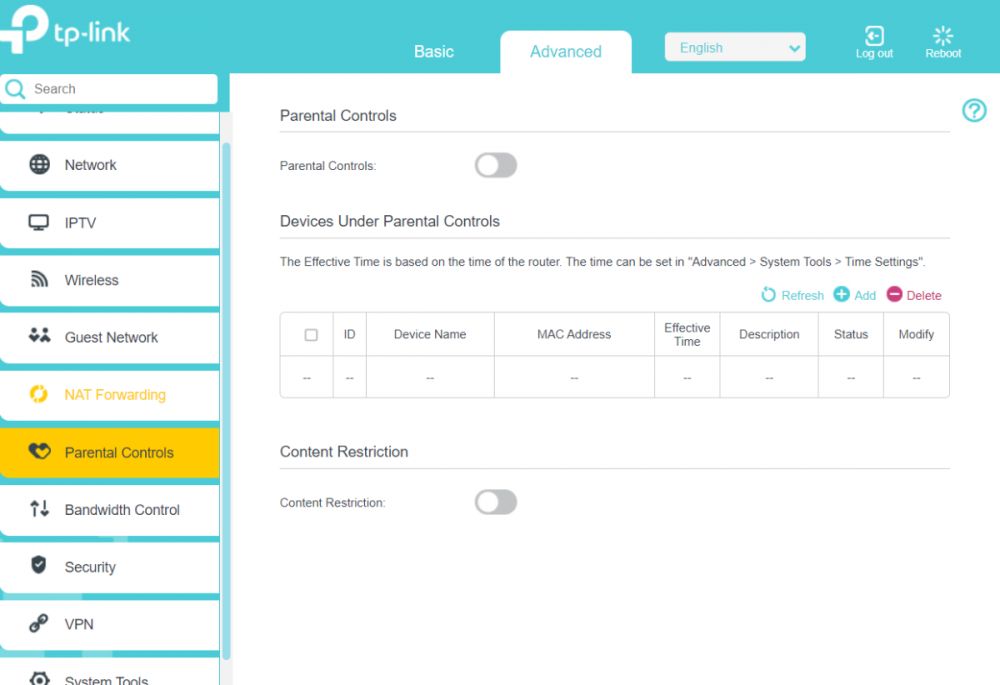Screen dimensions: 1000x685
Task: Open NAT Forwarding in the sidebar
Action: (x=114, y=395)
